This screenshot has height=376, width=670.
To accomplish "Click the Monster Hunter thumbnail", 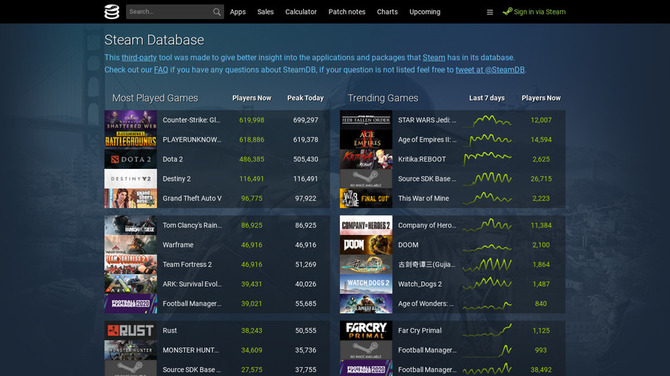I will point(131,350).
